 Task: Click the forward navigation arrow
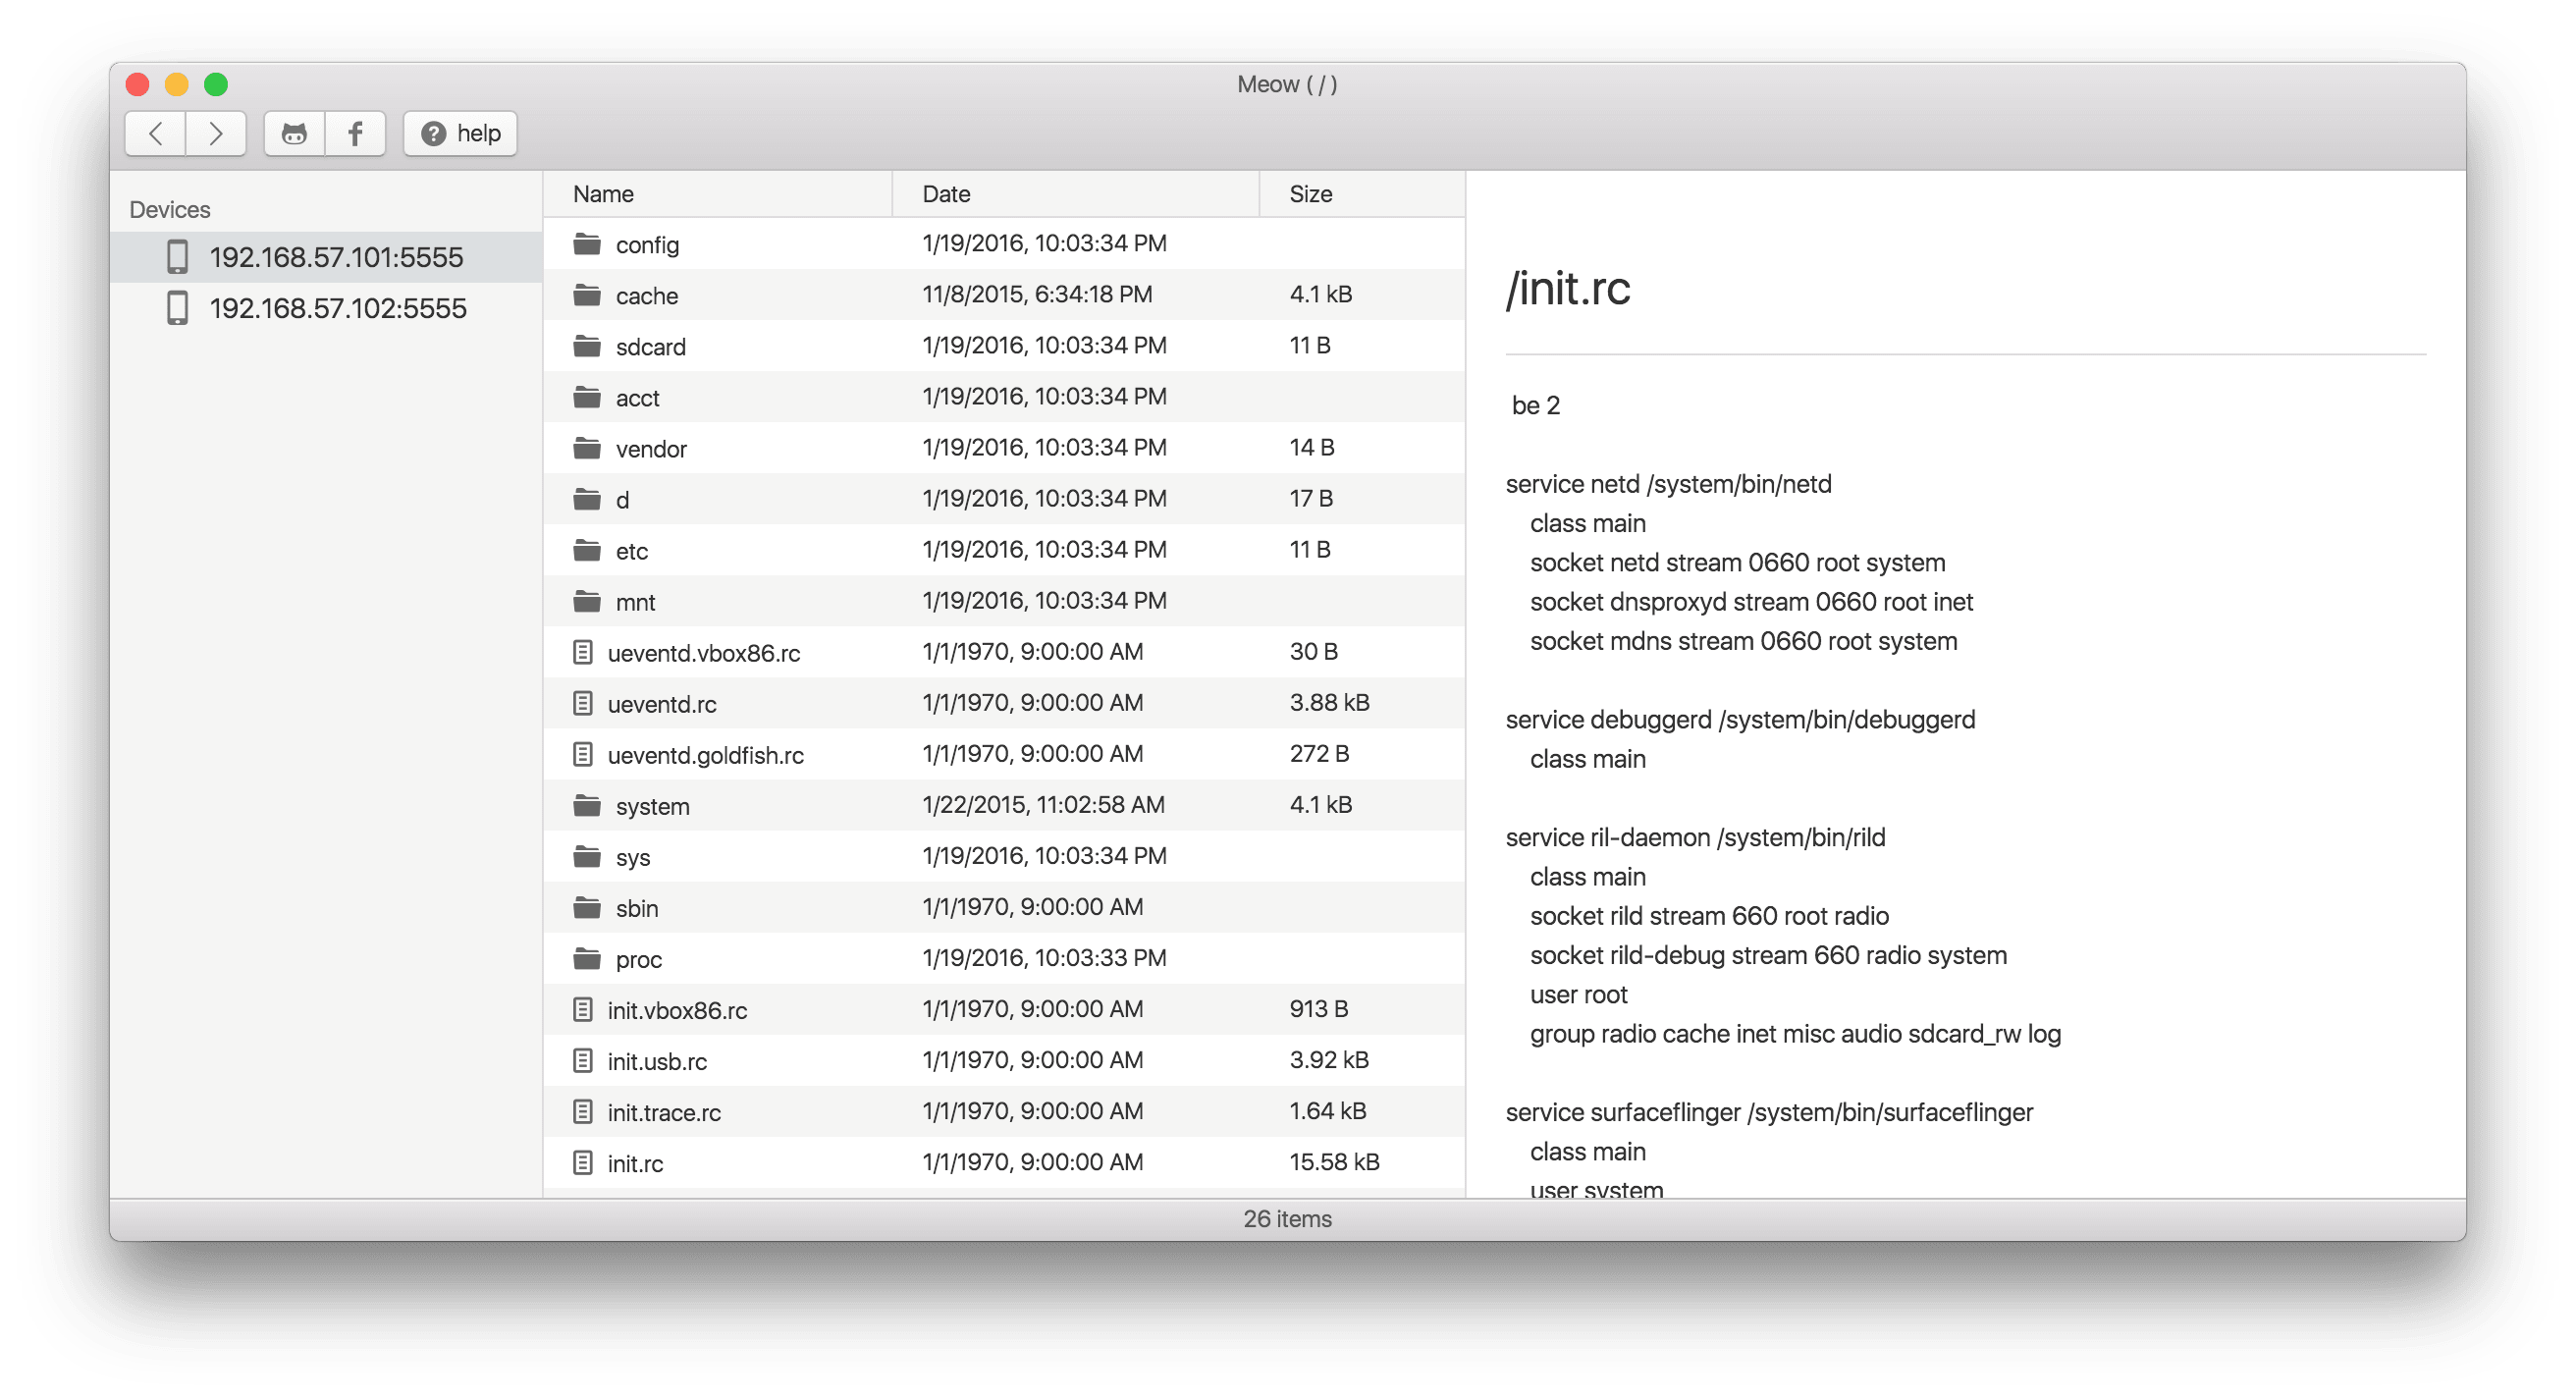(216, 133)
